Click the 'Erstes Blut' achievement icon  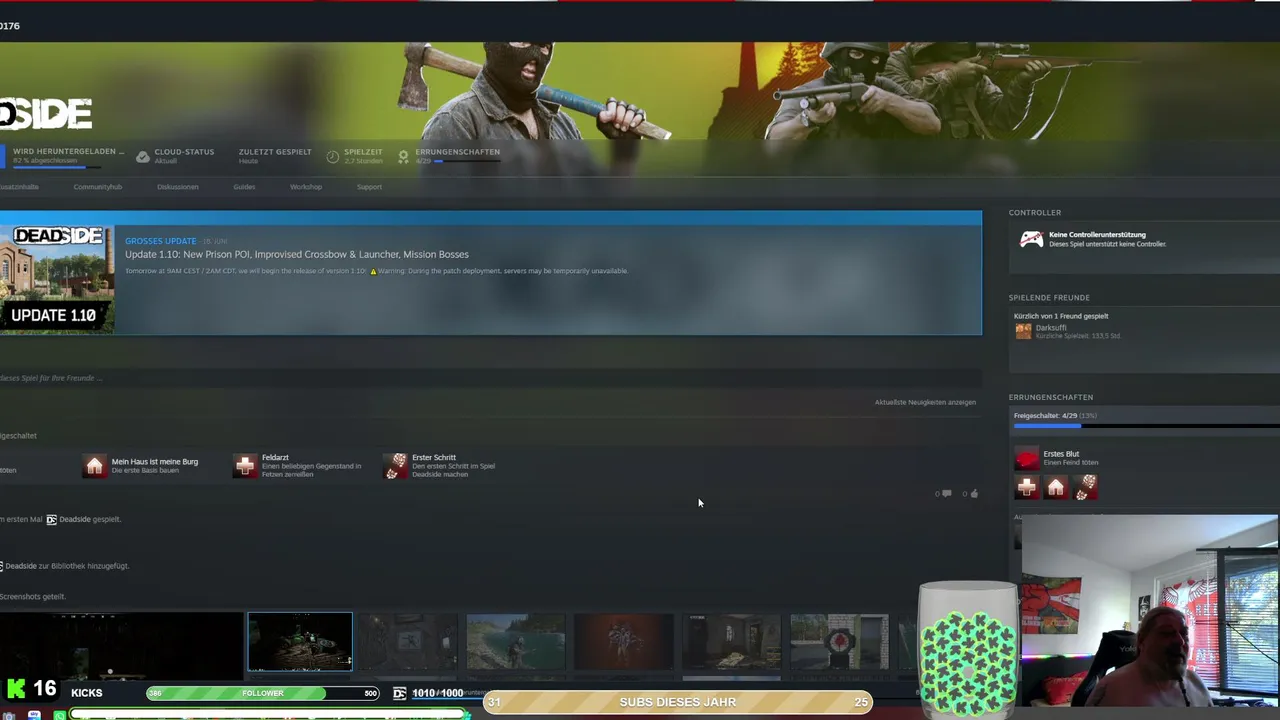tap(1027, 458)
